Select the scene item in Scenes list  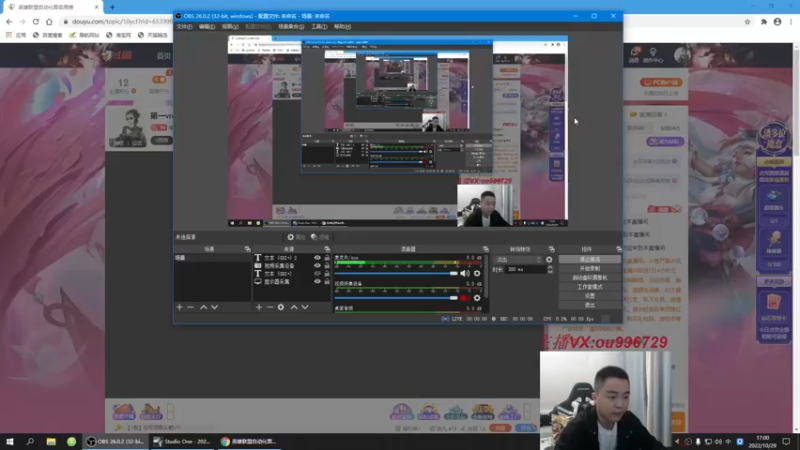213,258
